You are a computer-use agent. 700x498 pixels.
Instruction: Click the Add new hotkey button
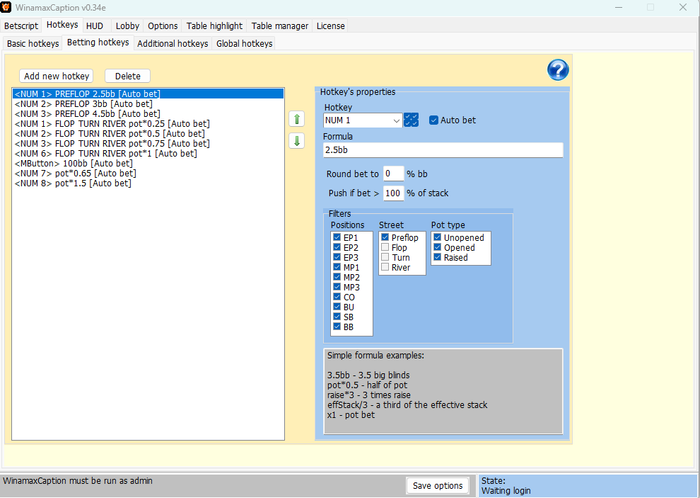tap(56, 76)
